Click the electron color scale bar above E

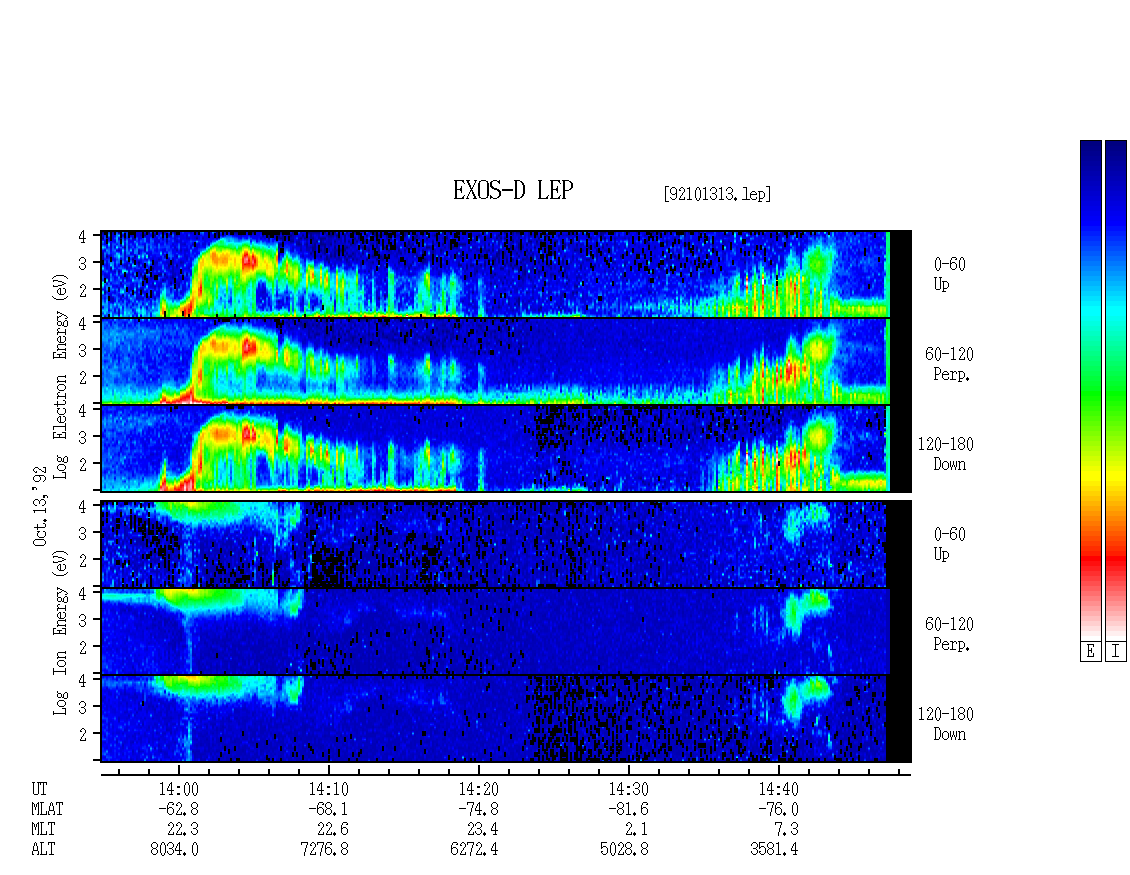coord(1091,389)
